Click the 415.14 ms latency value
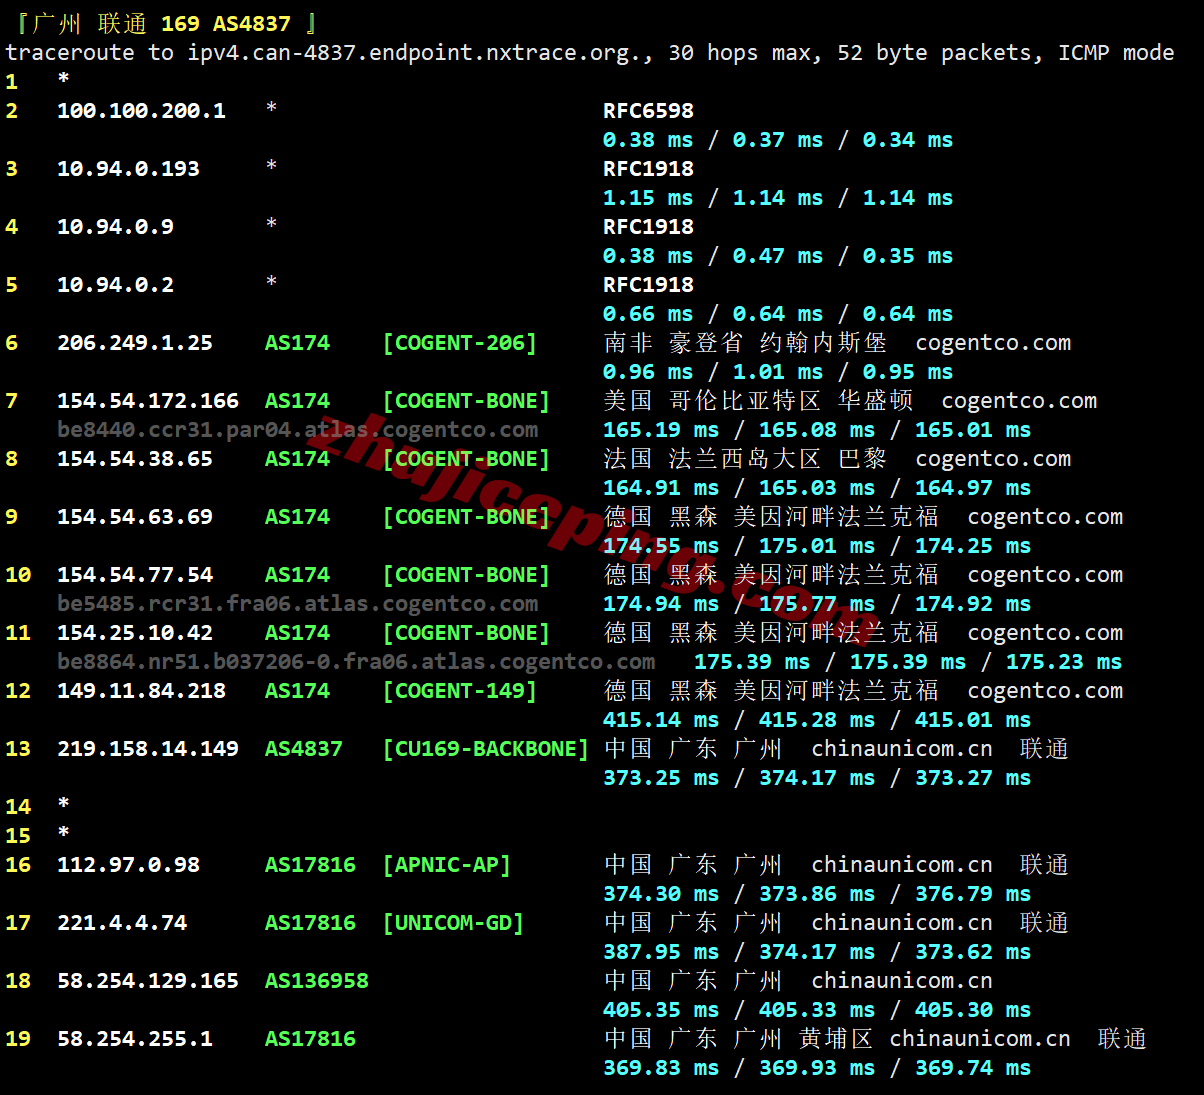This screenshot has width=1204, height=1095. pos(660,720)
